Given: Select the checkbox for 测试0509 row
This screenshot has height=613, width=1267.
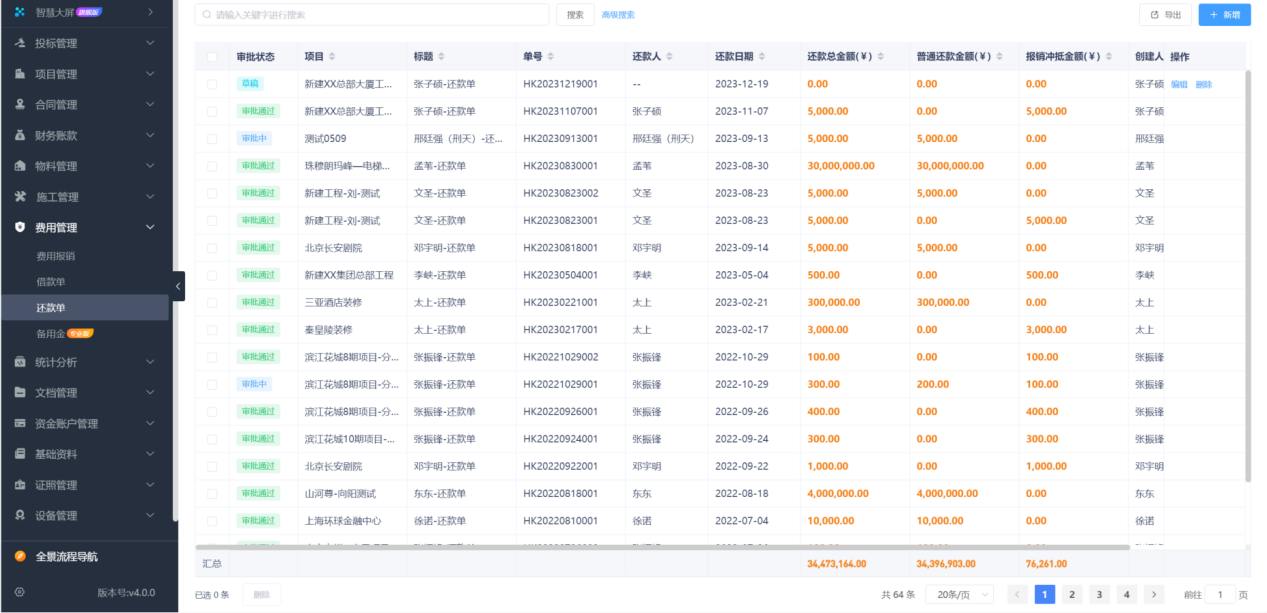Looking at the screenshot, I should click(212, 138).
